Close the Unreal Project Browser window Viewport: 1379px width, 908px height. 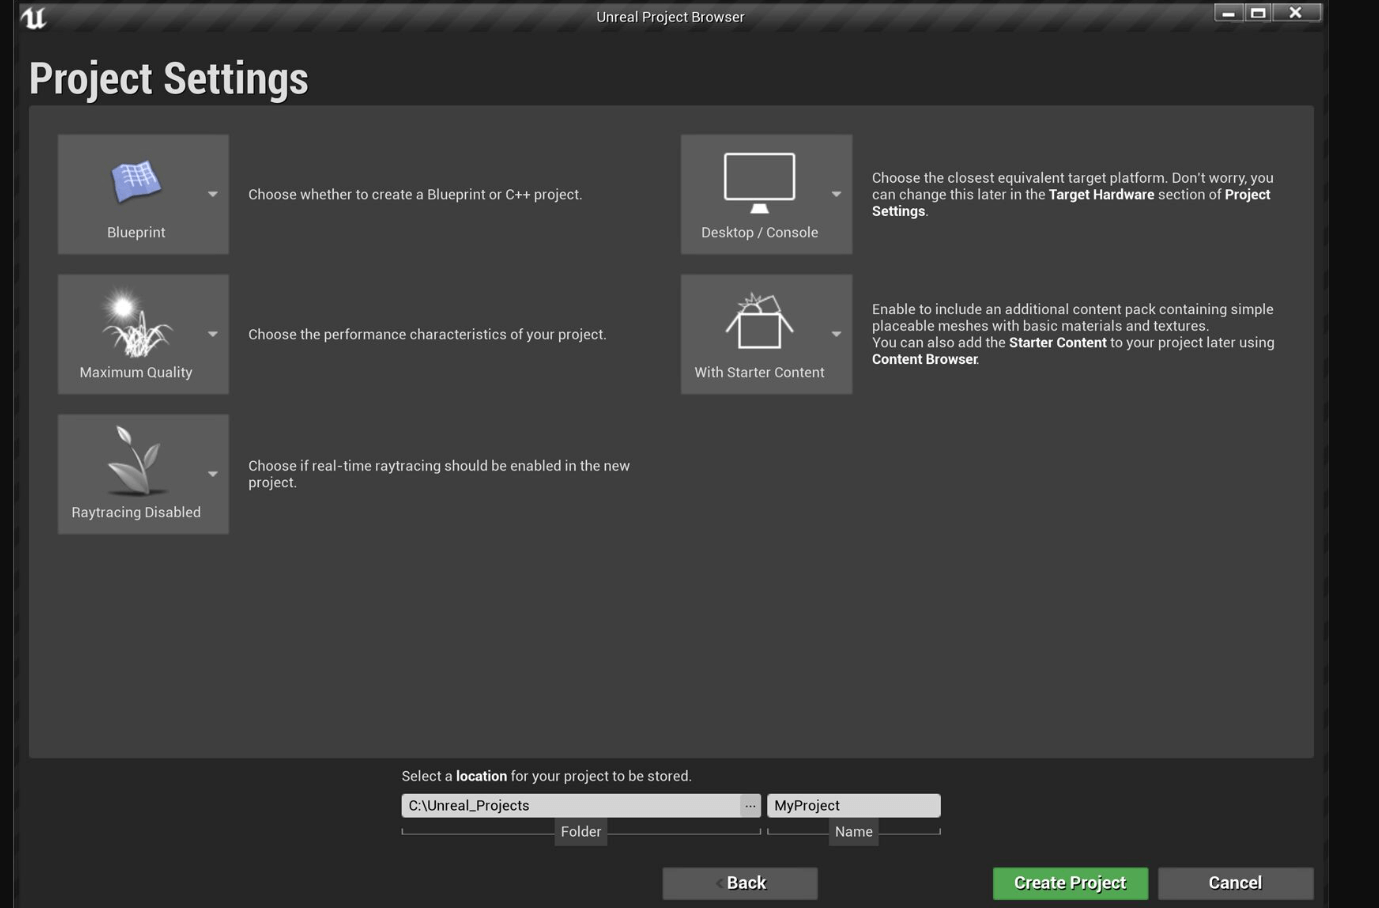point(1296,13)
